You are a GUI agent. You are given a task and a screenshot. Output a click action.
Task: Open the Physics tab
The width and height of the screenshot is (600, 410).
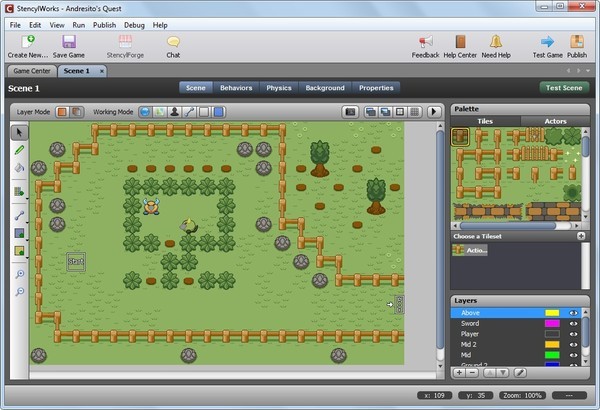pyautogui.click(x=279, y=88)
